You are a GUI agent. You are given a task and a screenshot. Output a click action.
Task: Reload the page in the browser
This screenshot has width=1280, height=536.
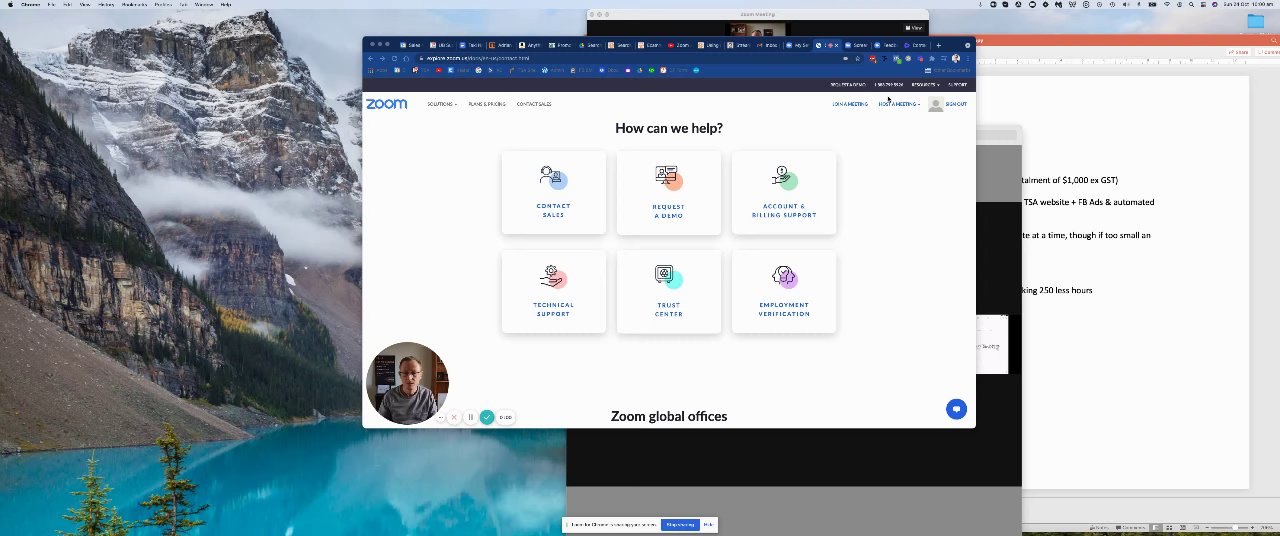pos(394,58)
